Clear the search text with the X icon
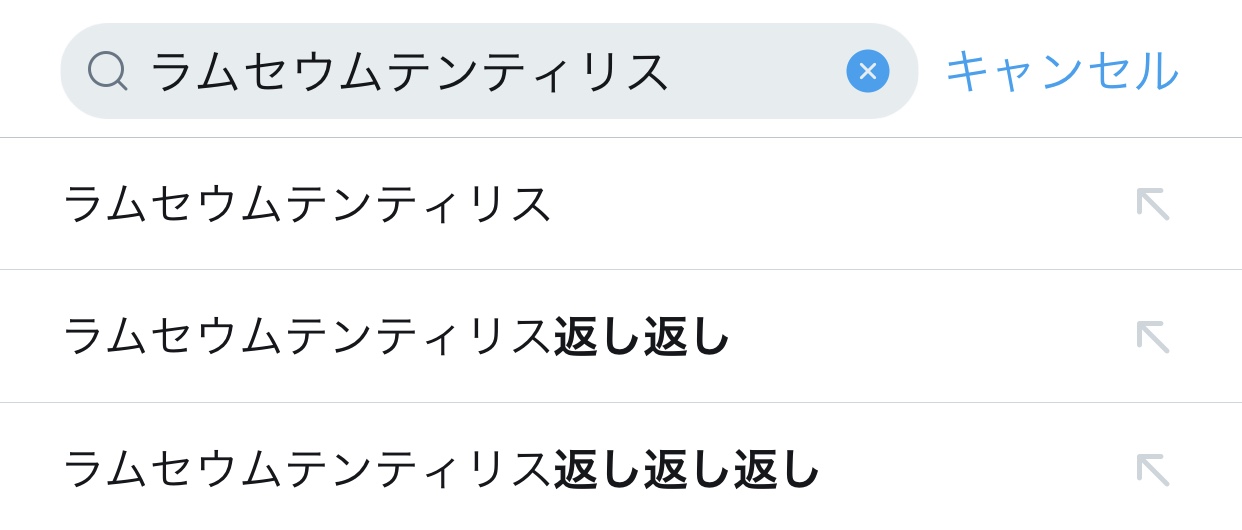This screenshot has width=1242, height=530. point(867,71)
